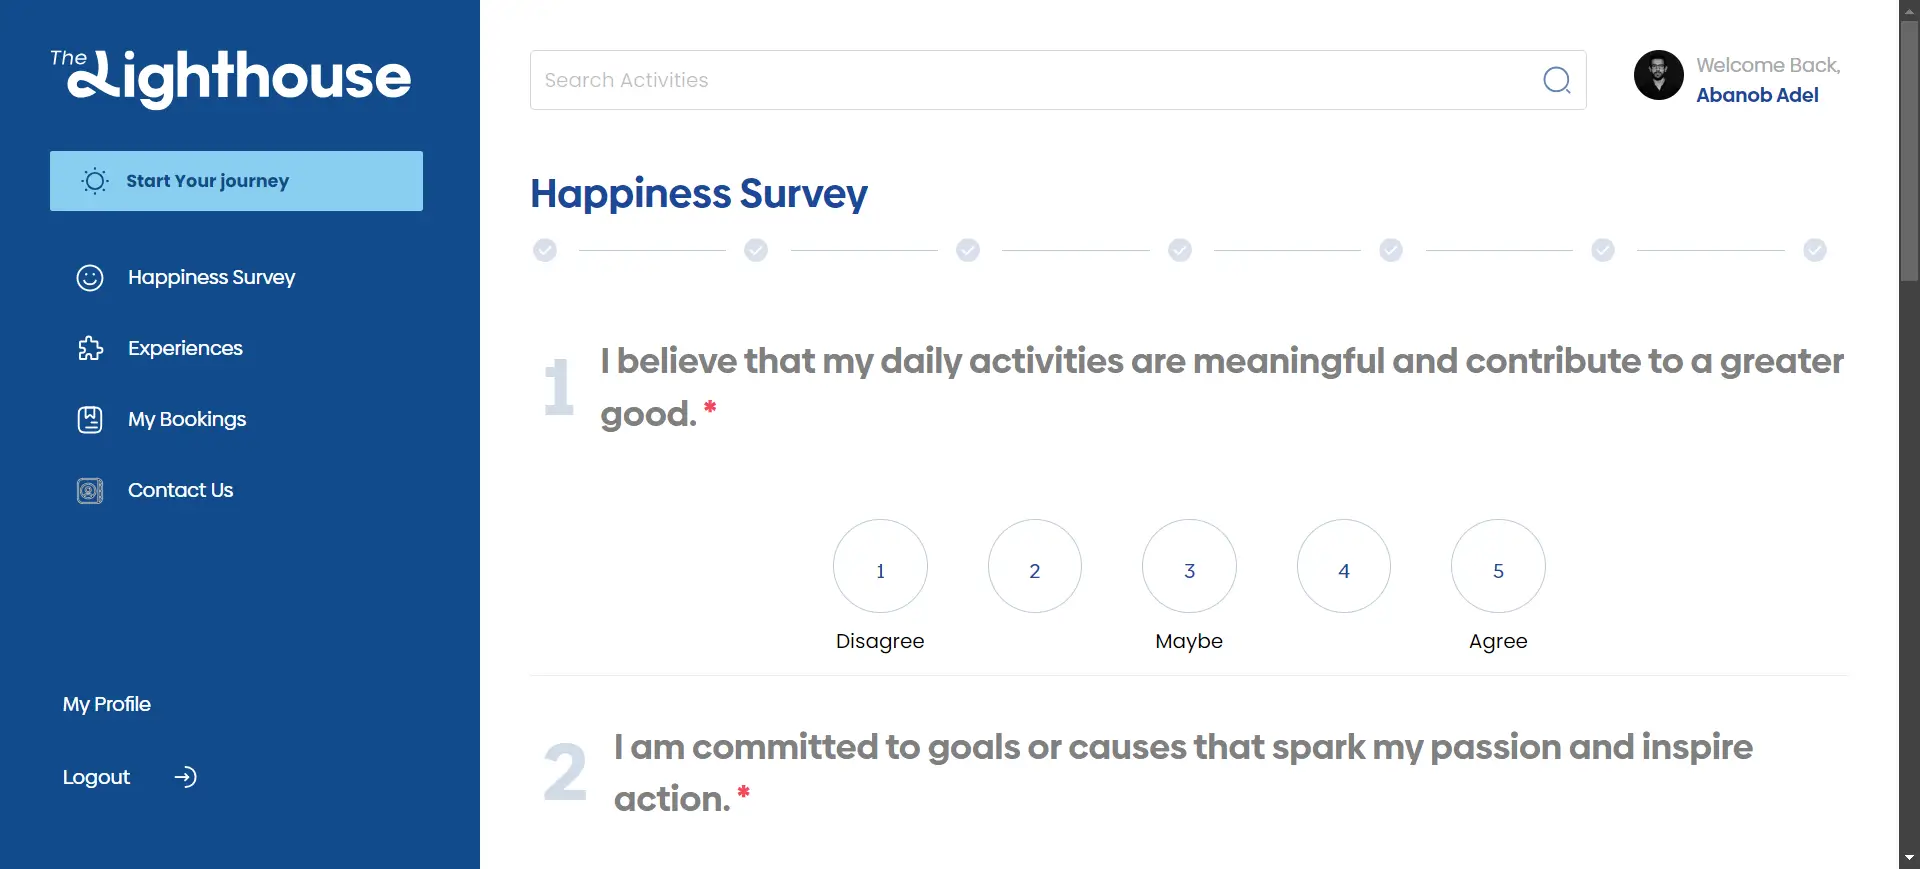Choose rating 5 for question one
The image size is (1920, 869).
coord(1498,566)
